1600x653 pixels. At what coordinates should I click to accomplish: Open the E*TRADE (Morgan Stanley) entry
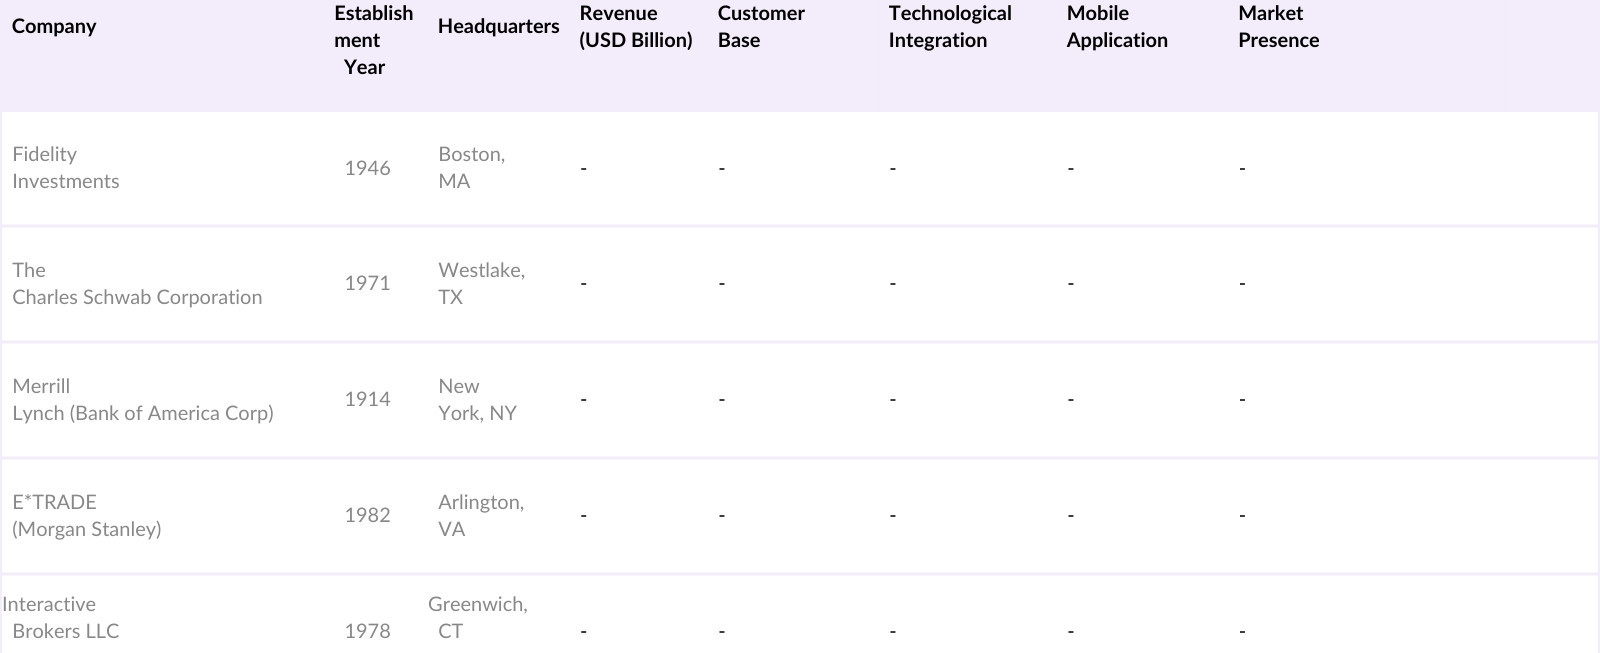point(86,516)
